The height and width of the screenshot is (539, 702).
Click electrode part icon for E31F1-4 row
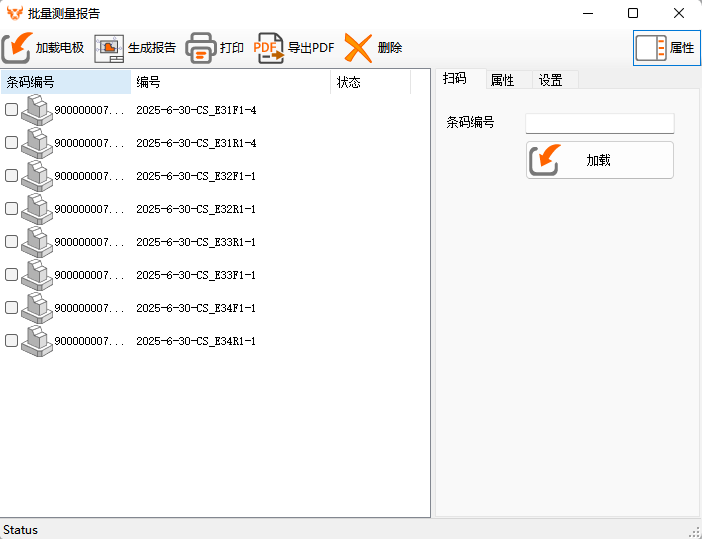point(37,110)
